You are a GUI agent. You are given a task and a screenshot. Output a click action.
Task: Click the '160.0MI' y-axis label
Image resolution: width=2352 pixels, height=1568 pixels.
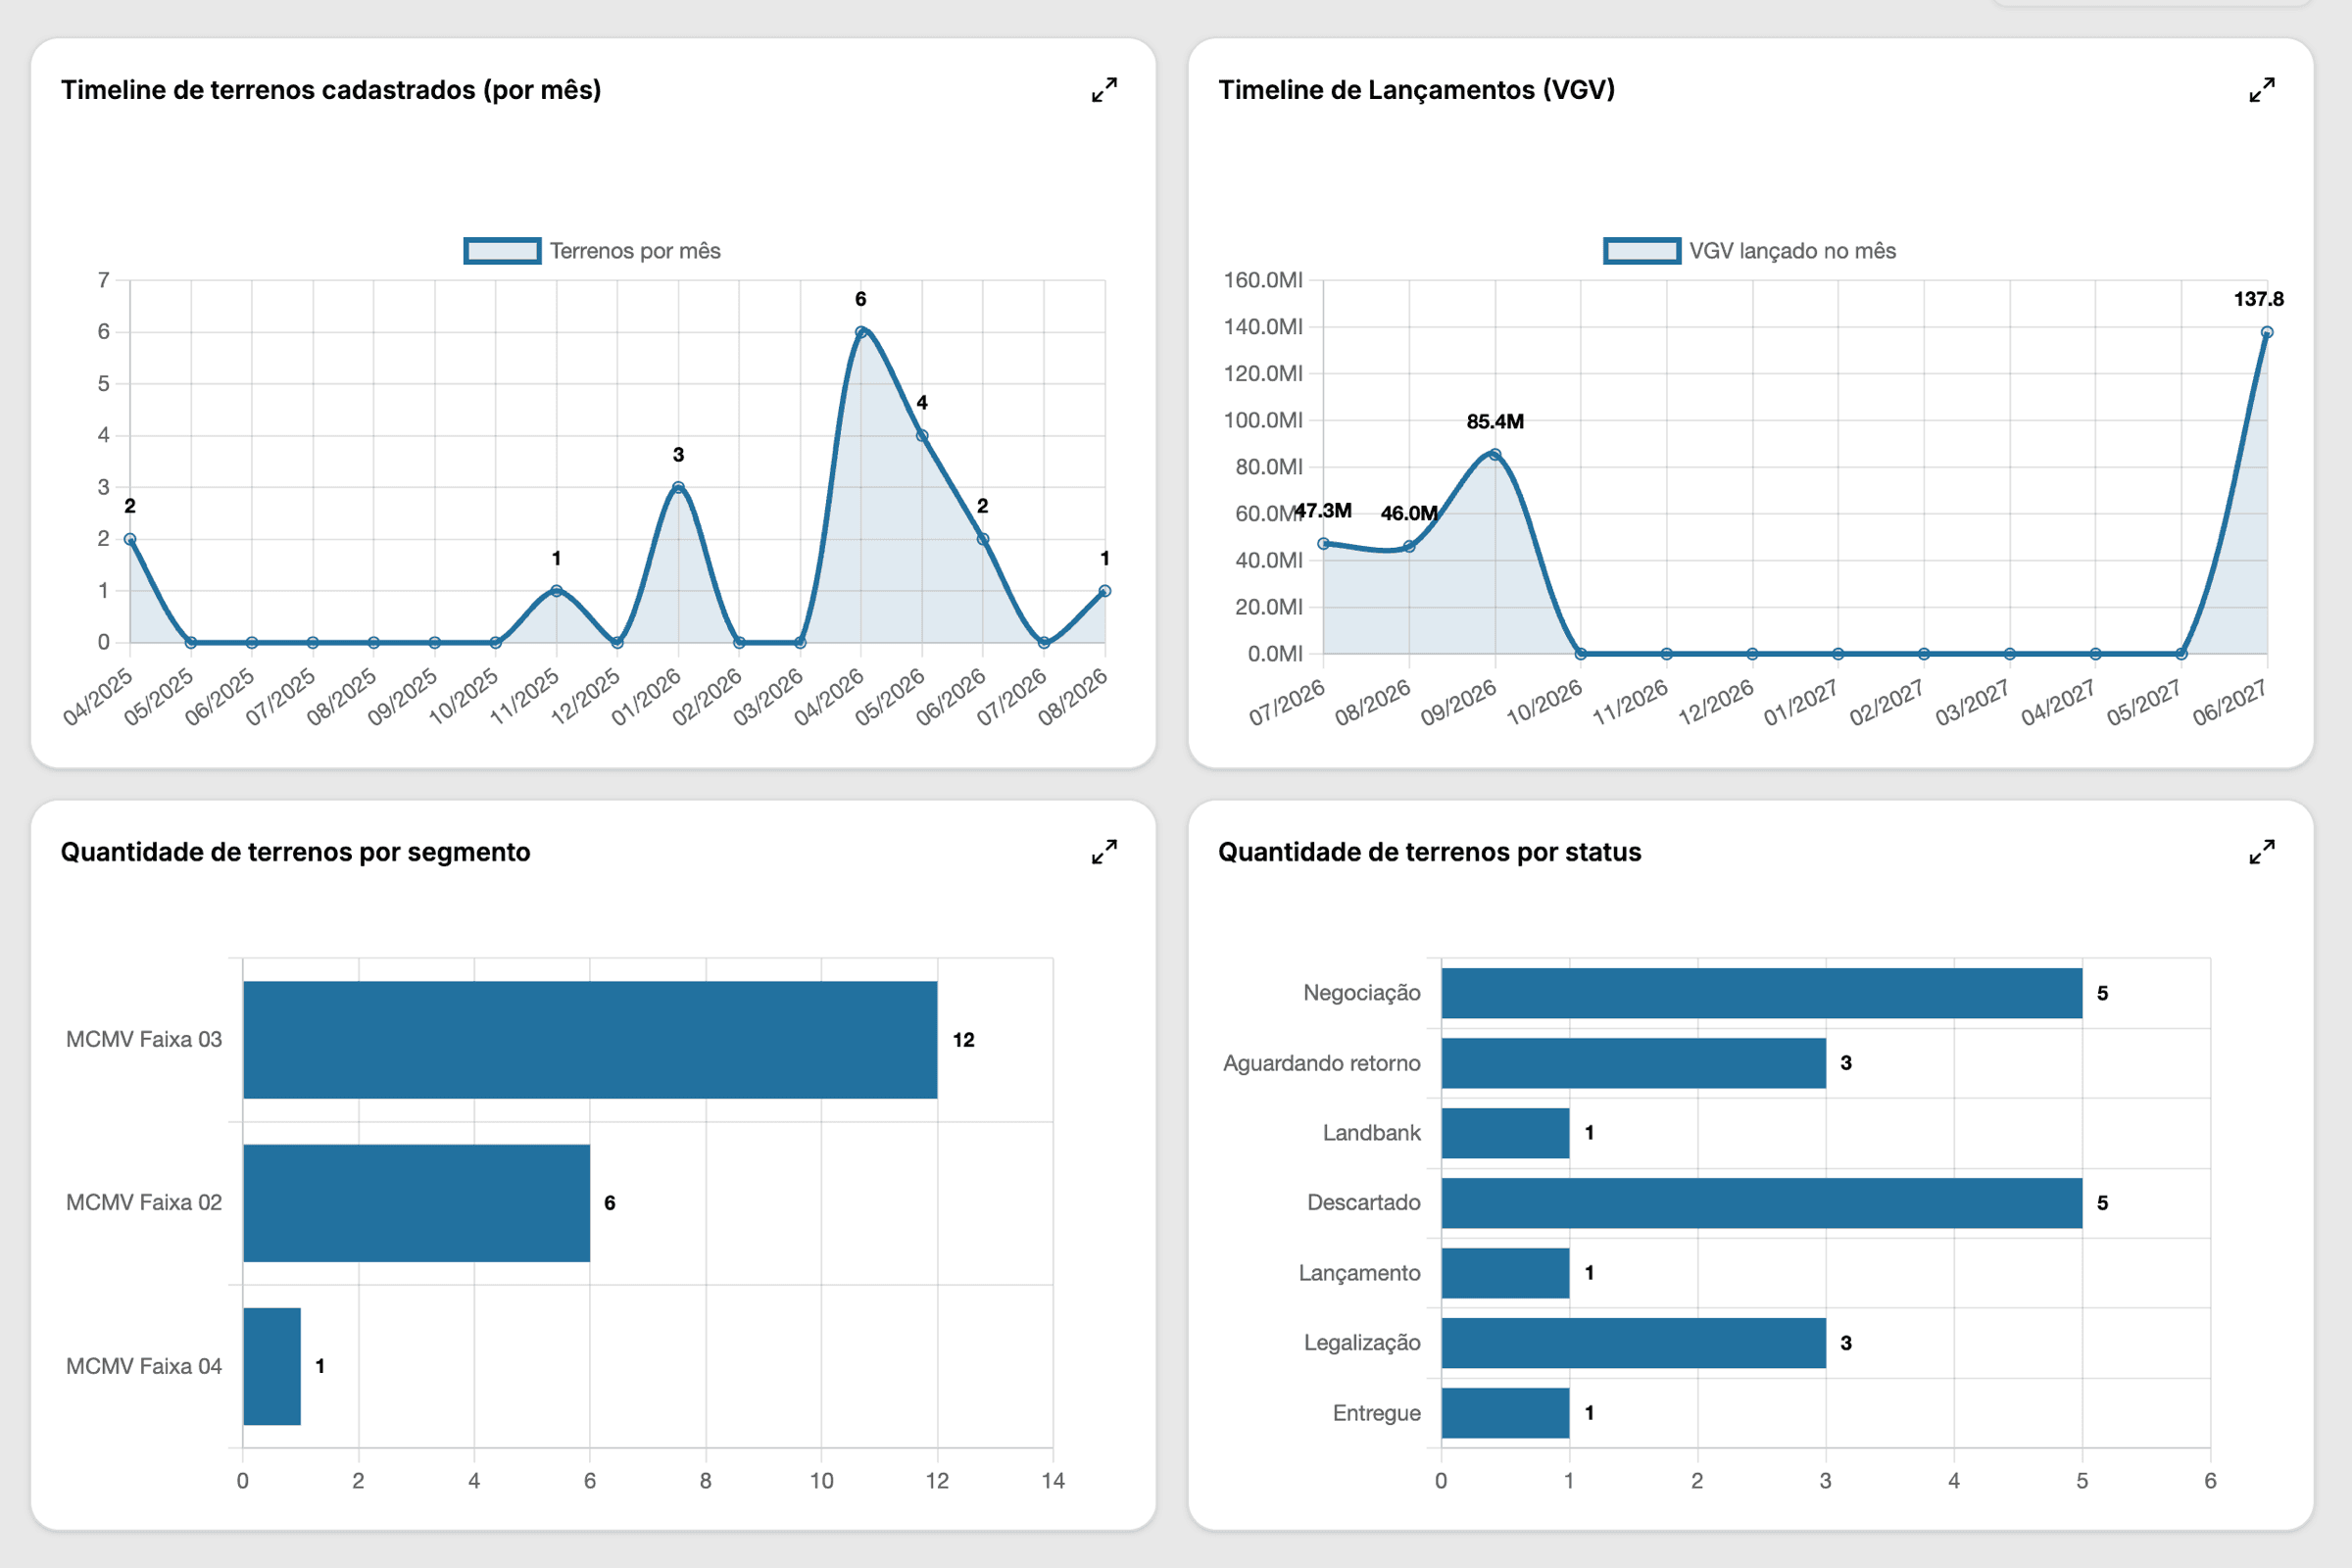pyautogui.click(x=1263, y=280)
